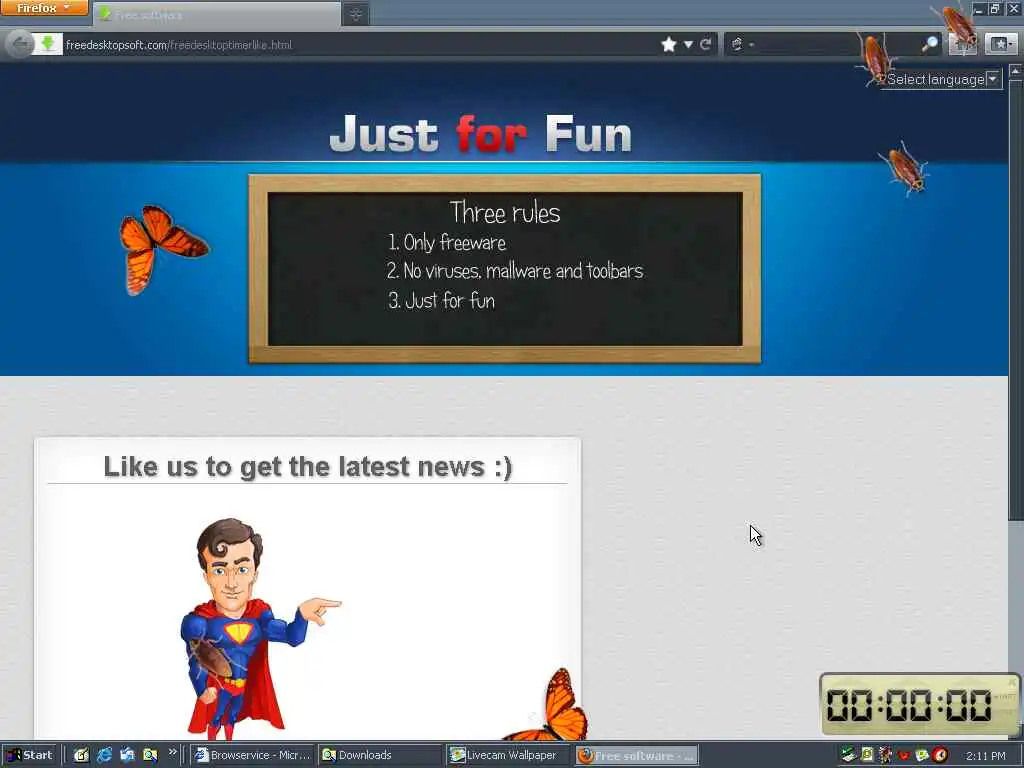This screenshot has width=1024, height=768.
Task: Click the Just for Fun header logo
Action: click(x=481, y=134)
